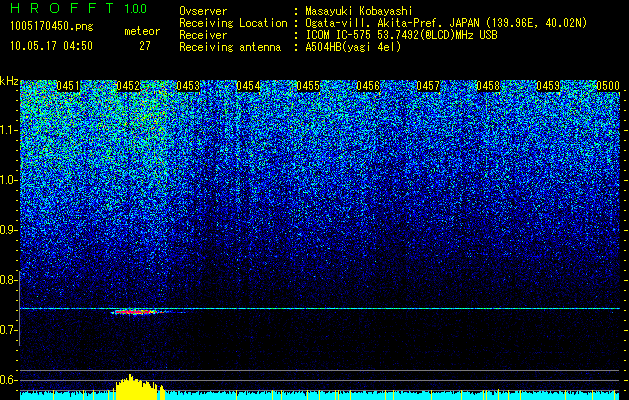Screen dimensions: 629x400
Task: Click the 0.8 kHz axis label
Action: click(x=9, y=280)
